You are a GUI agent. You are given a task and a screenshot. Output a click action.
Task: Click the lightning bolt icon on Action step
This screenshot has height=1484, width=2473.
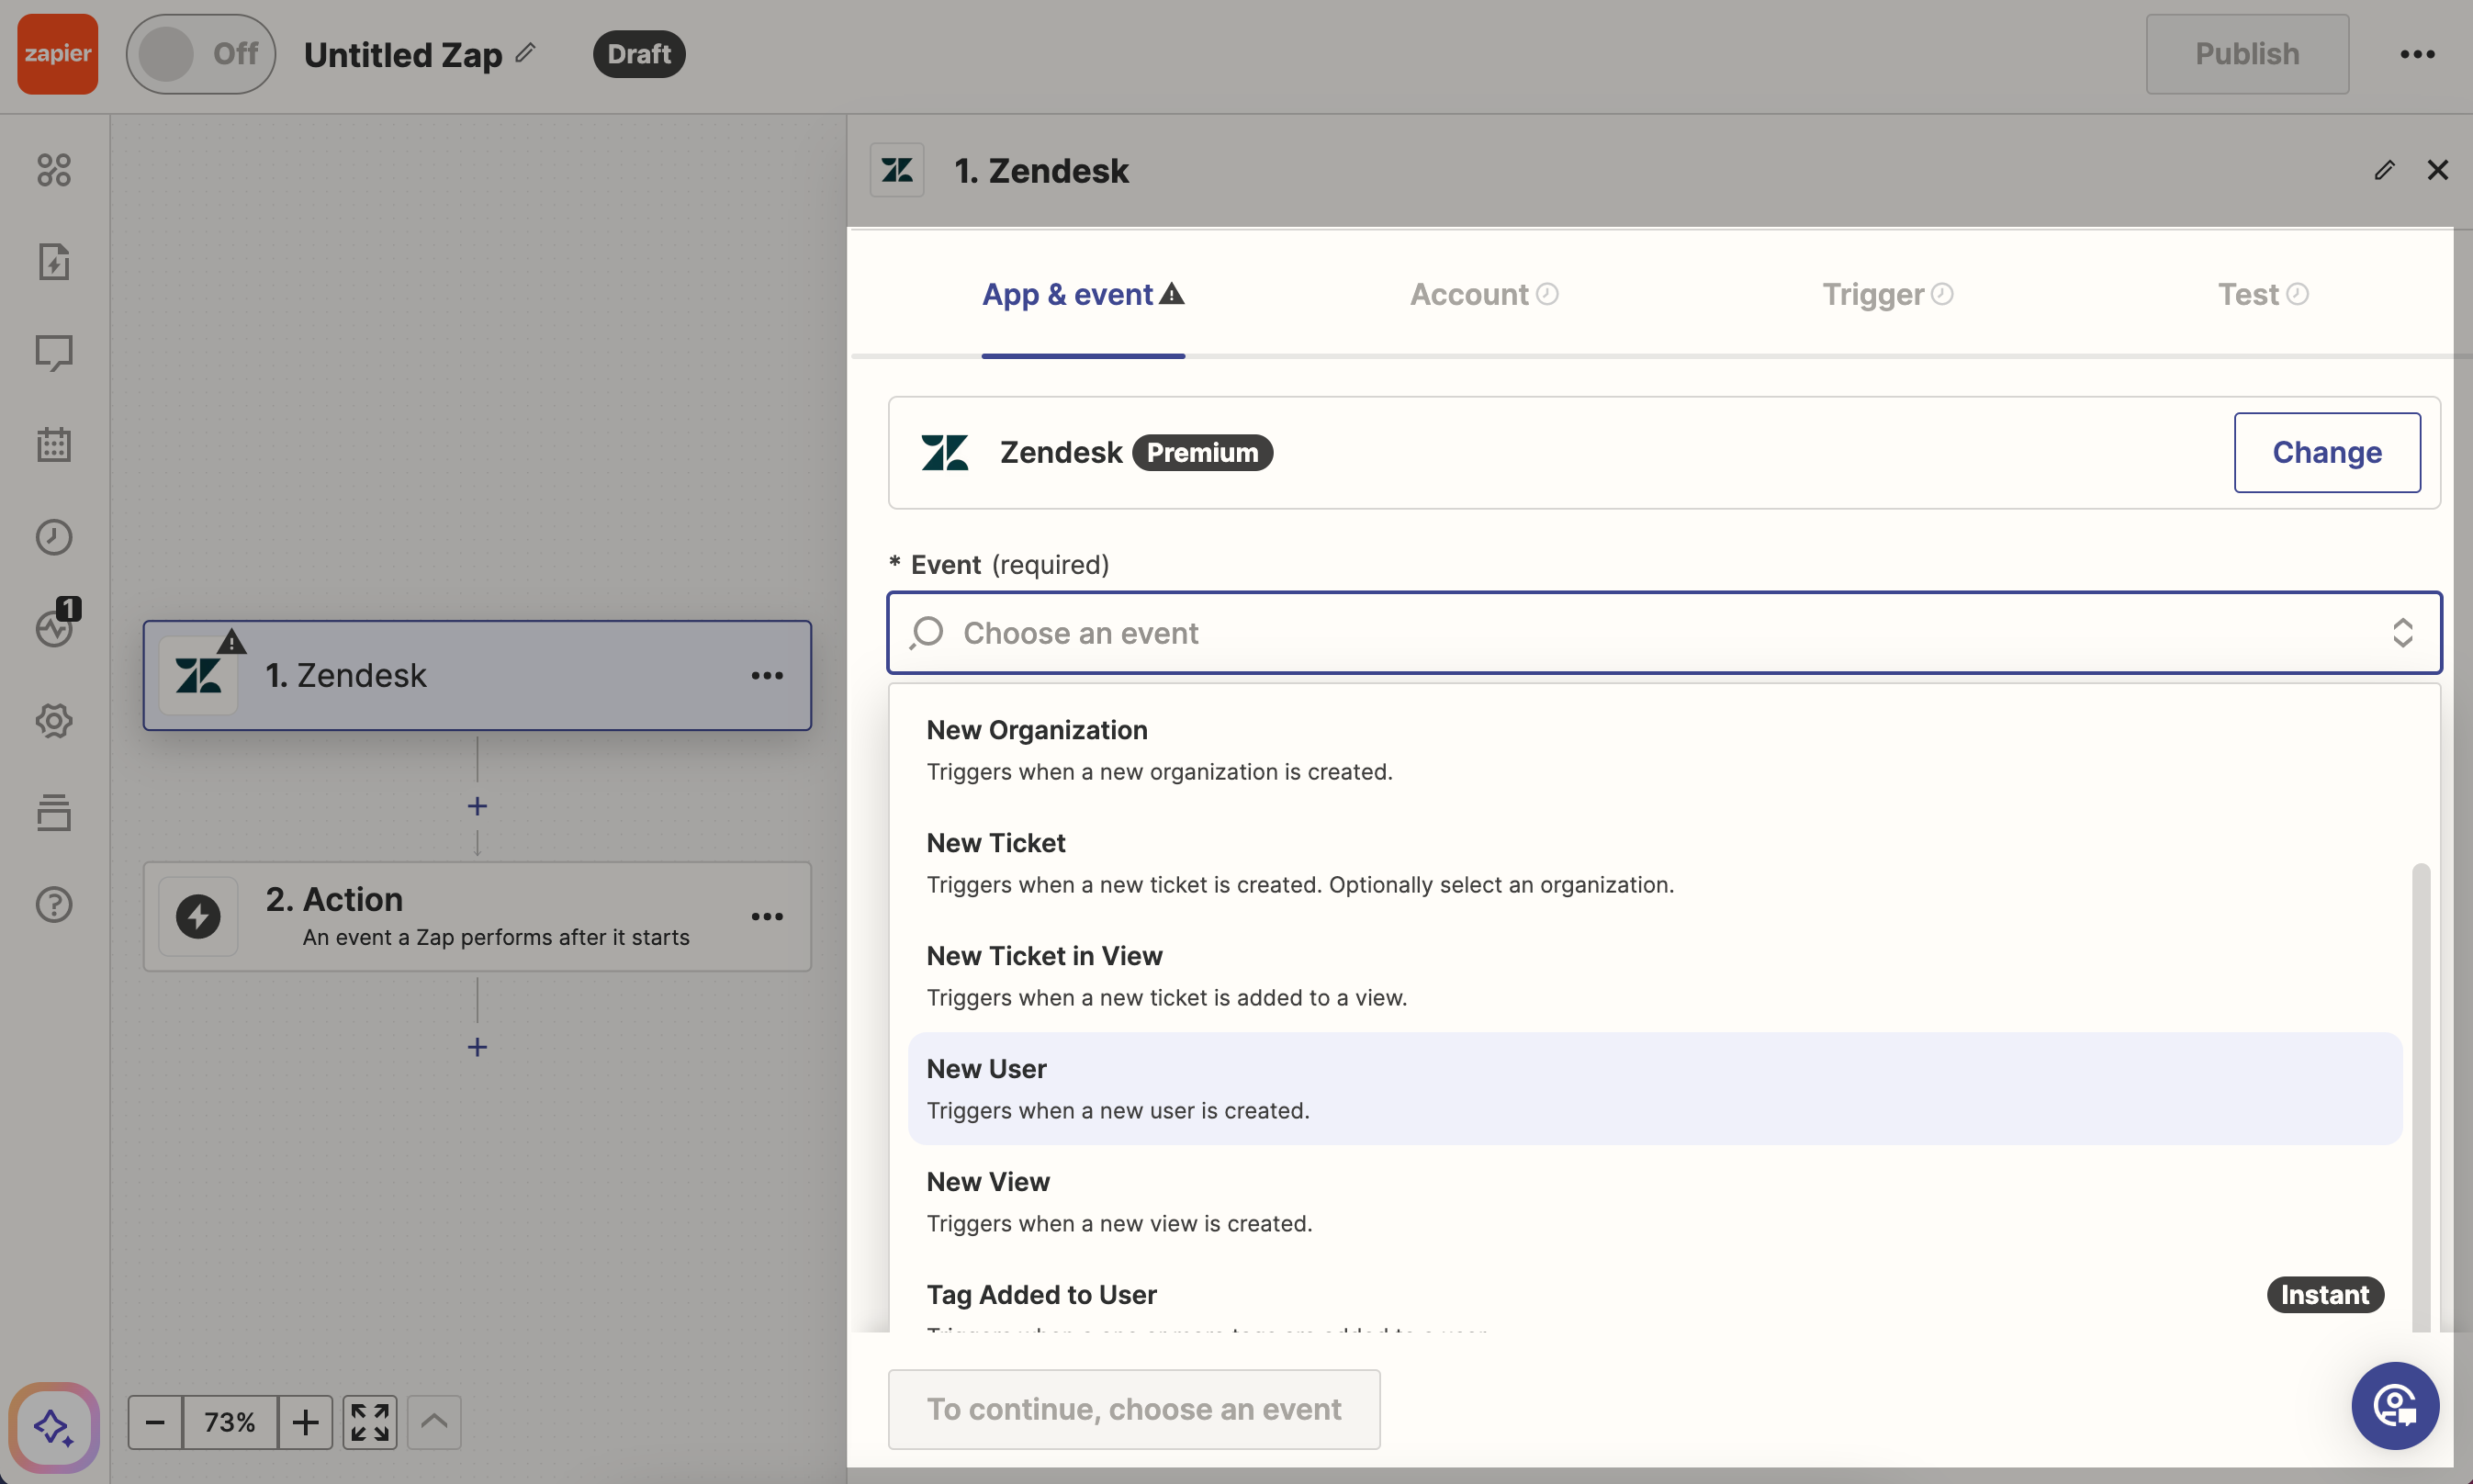pos(198,916)
